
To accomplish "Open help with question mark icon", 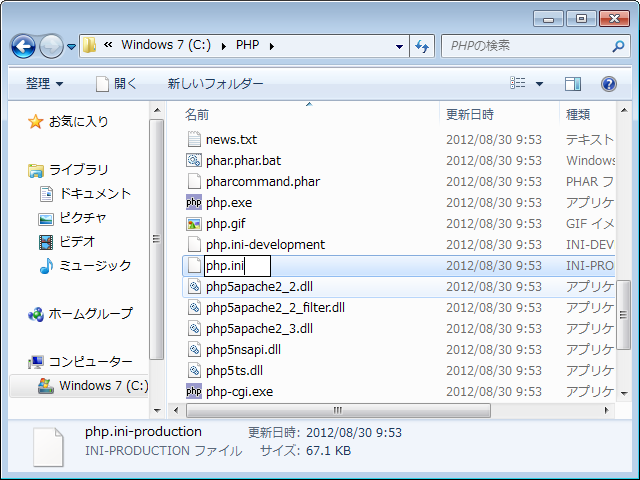I will click(x=609, y=84).
